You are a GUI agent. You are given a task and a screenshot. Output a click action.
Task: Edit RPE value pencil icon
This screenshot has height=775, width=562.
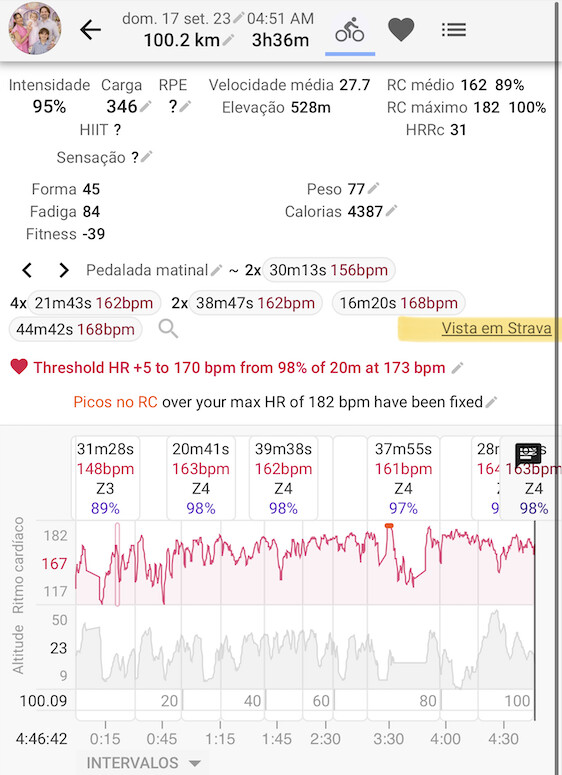click(x=185, y=106)
